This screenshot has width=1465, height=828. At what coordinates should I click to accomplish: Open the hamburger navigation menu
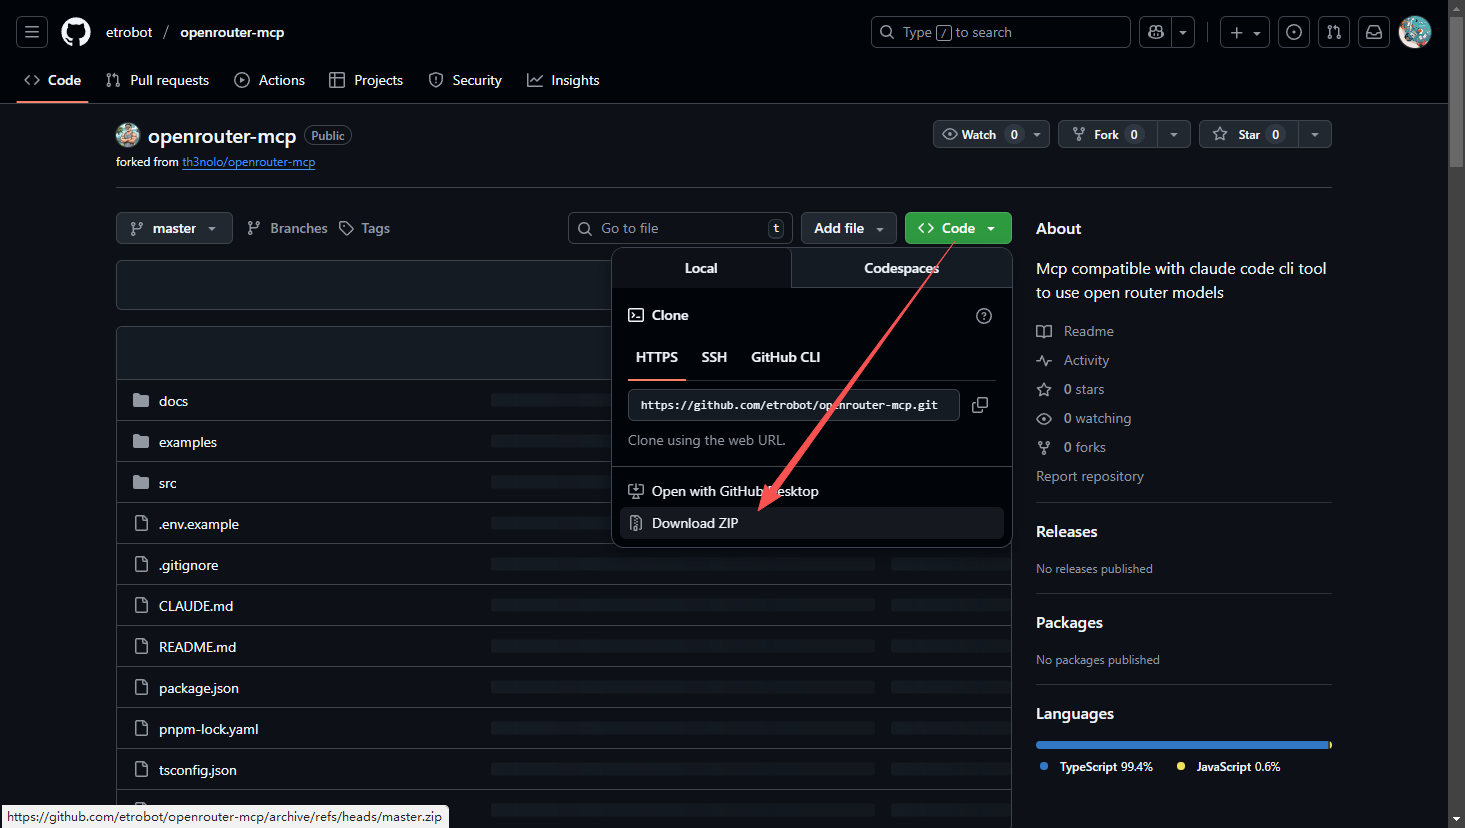click(32, 32)
